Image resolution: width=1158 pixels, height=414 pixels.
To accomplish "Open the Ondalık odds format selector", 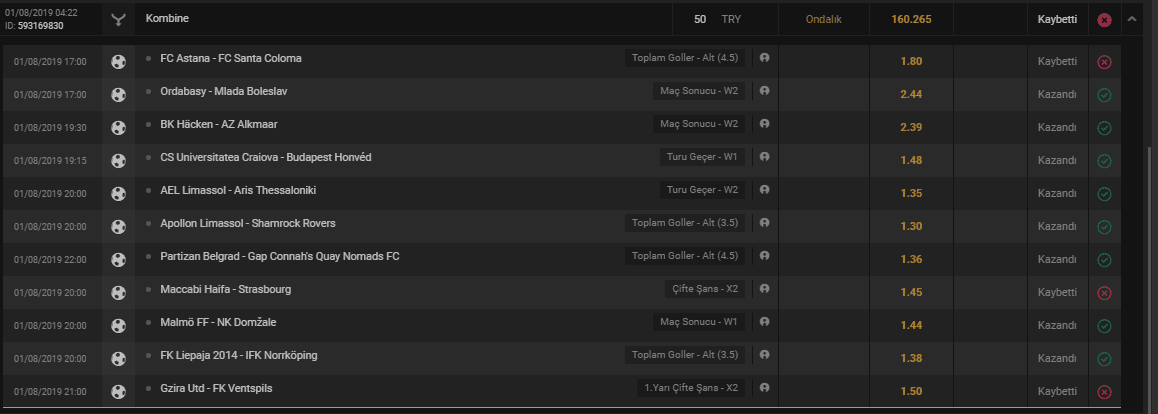I will click(823, 19).
